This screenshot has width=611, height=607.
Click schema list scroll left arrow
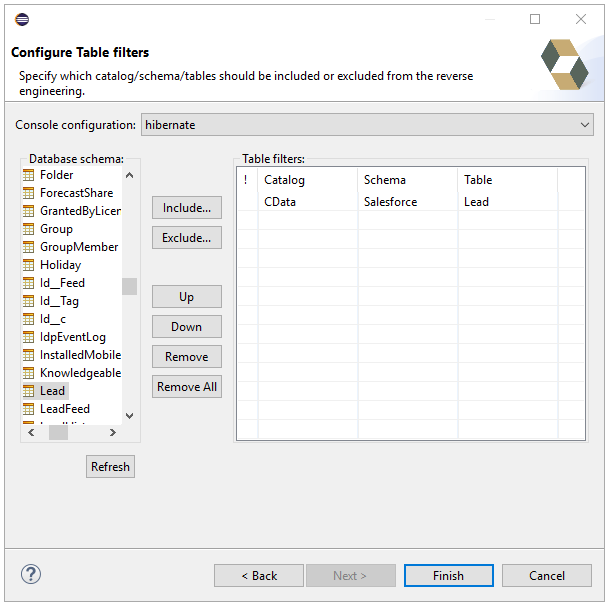(x=31, y=432)
